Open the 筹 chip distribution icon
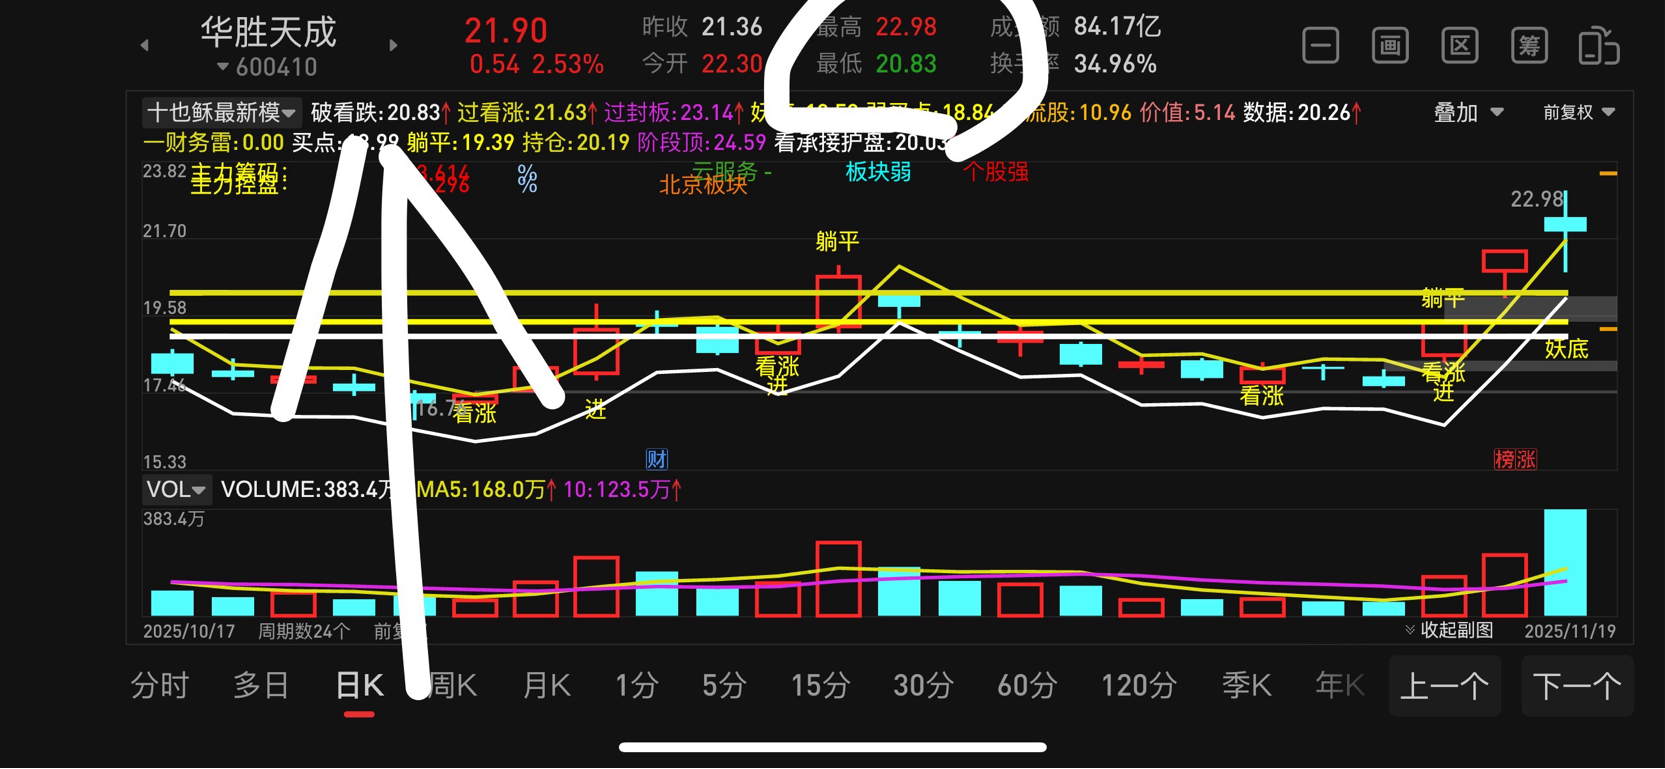This screenshot has height=769, width=1665. coord(1529,46)
